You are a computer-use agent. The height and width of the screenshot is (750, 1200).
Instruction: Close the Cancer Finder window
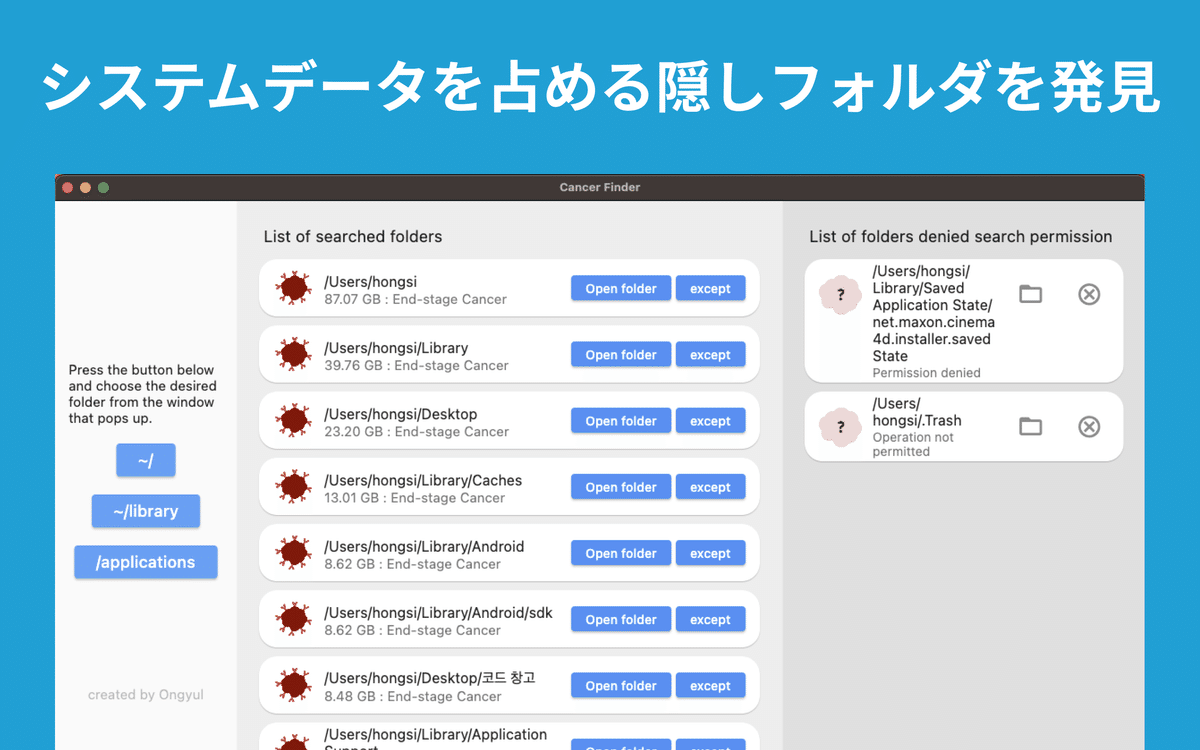point(68,187)
